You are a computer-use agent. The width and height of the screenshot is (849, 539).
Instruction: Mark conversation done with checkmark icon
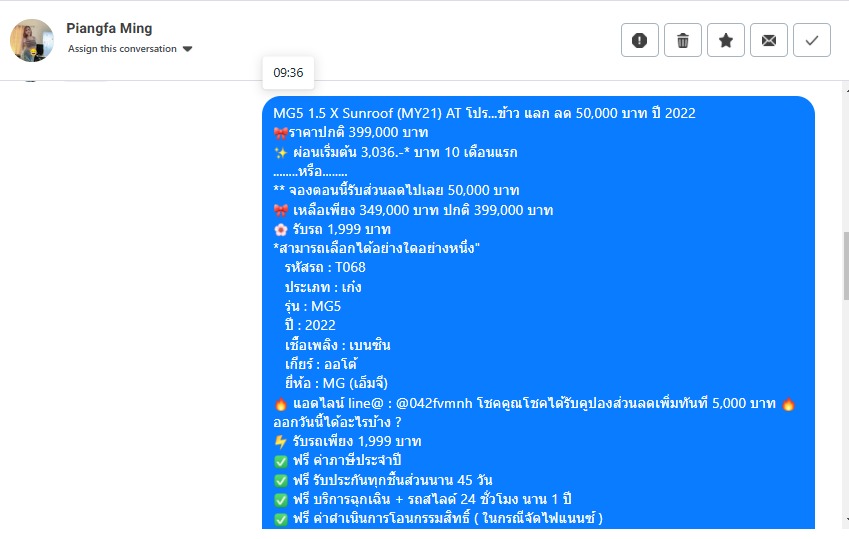click(812, 40)
